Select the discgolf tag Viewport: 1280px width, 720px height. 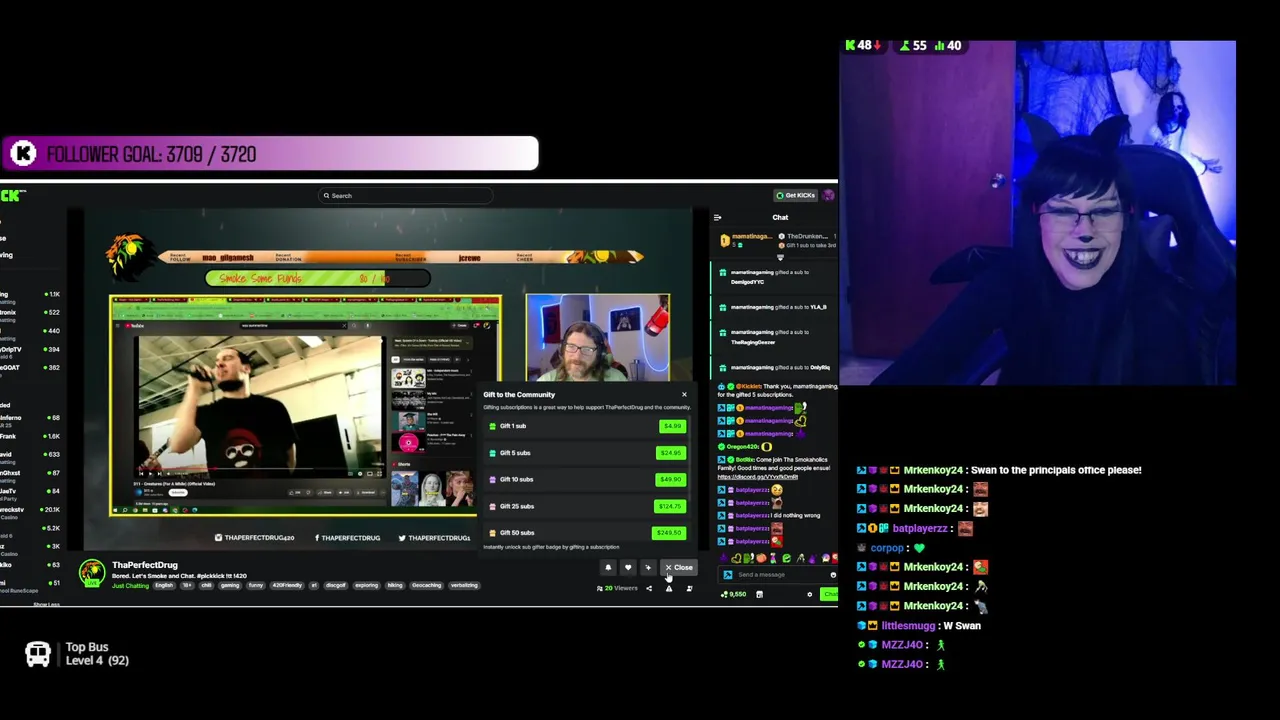pyautogui.click(x=336, y=586)
